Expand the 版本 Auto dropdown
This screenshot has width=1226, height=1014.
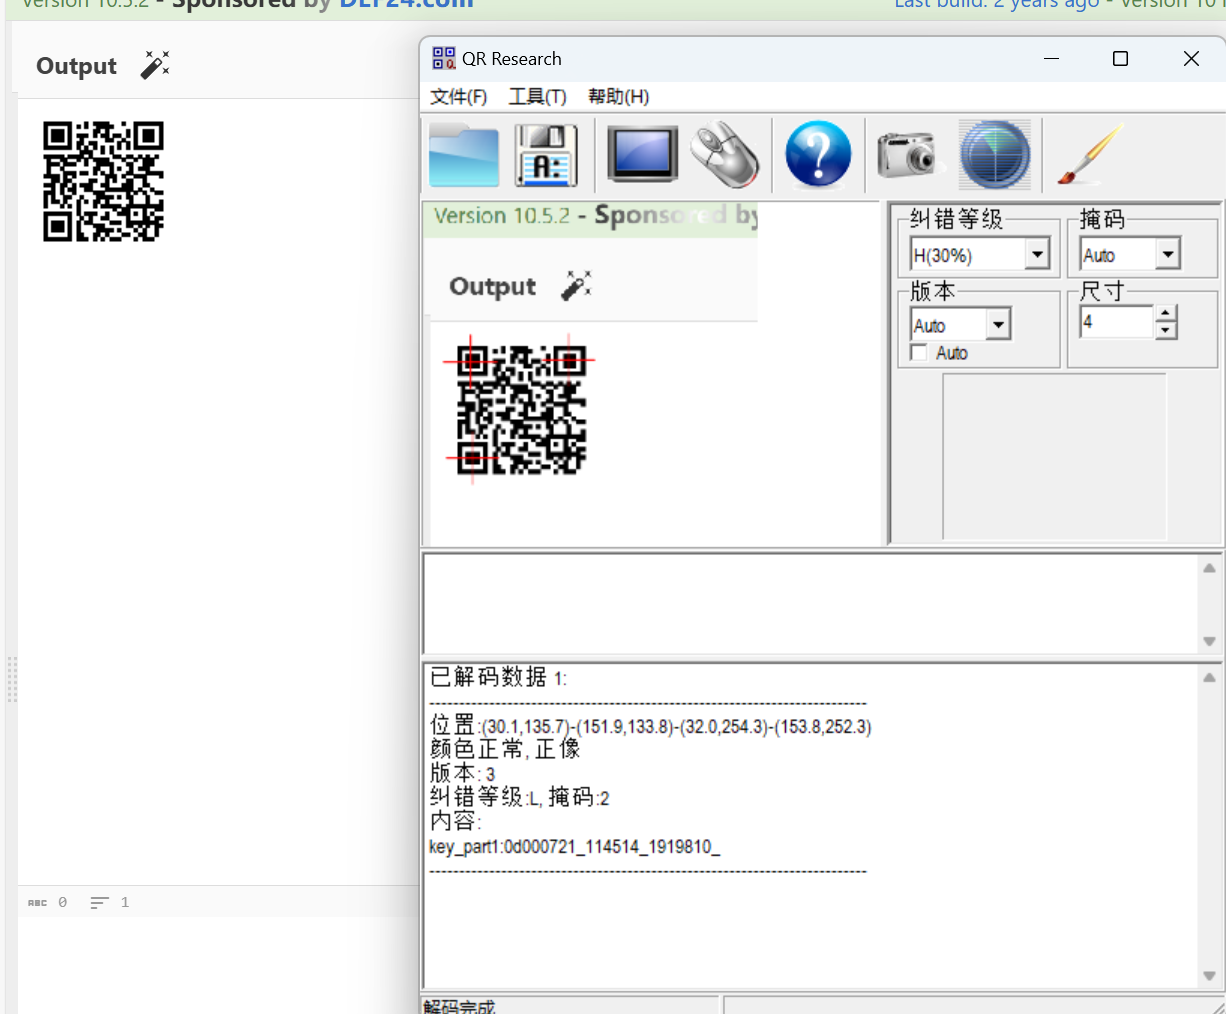click(998, 325)
